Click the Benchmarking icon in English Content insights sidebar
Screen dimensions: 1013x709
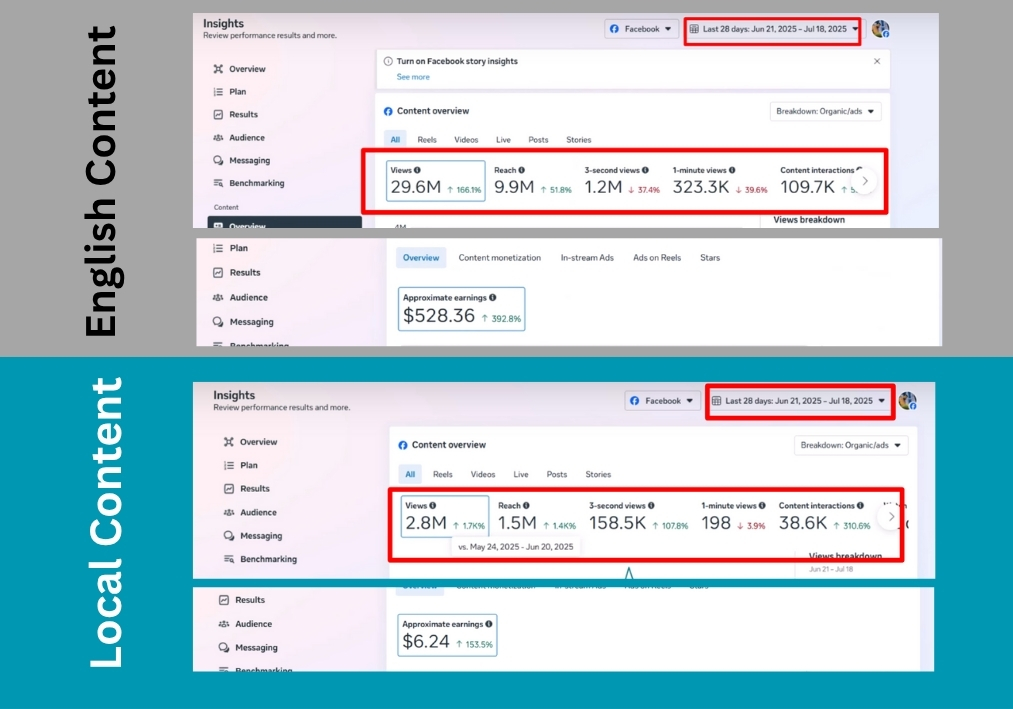218,183
